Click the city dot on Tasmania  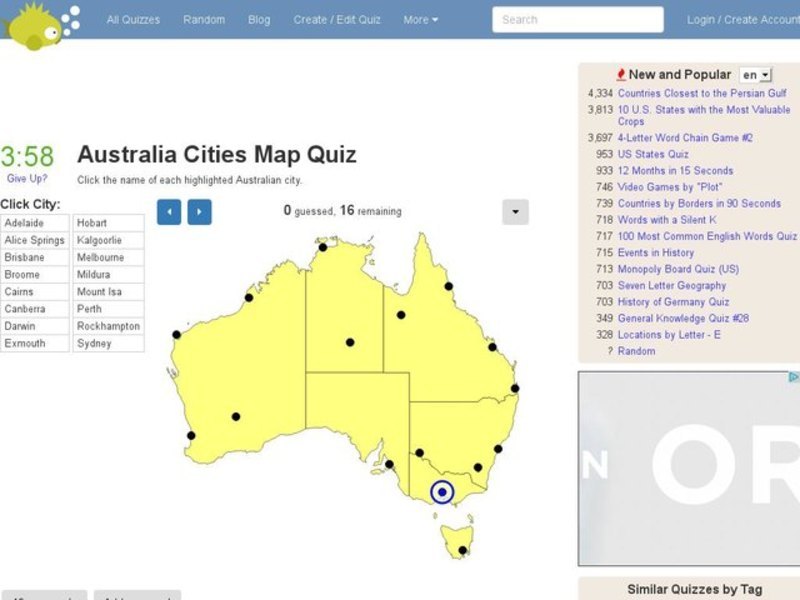[x=461, y=548]
